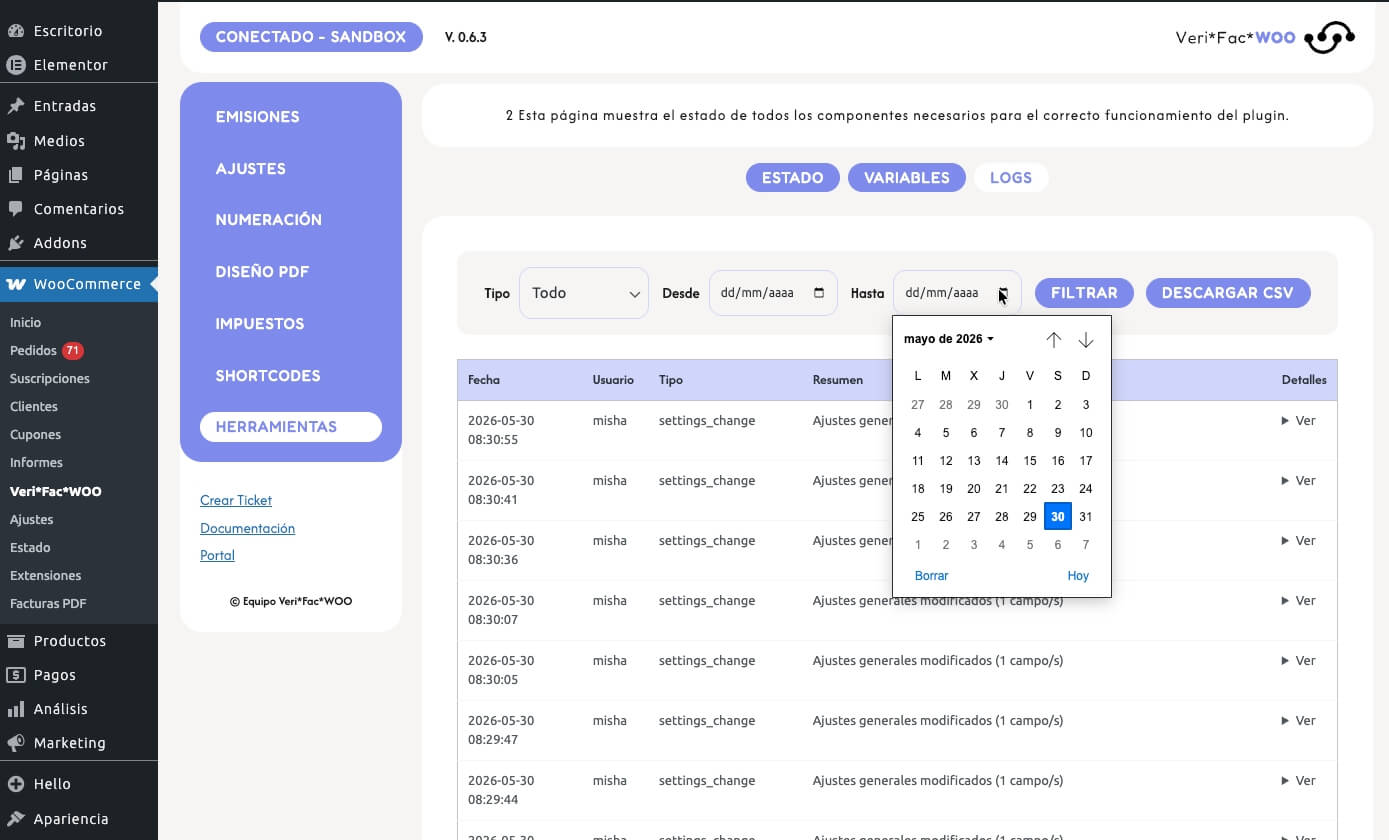Expand the mayo de 2026 month selector
The height and width of the screenshot is (840, 1389).
[x=949, y=339]
